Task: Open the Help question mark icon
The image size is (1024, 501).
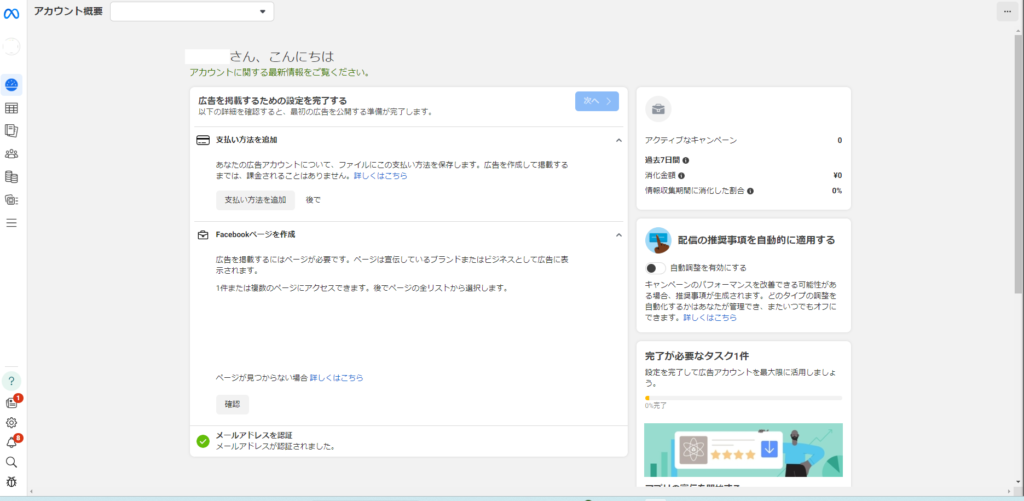Action: 12,381
